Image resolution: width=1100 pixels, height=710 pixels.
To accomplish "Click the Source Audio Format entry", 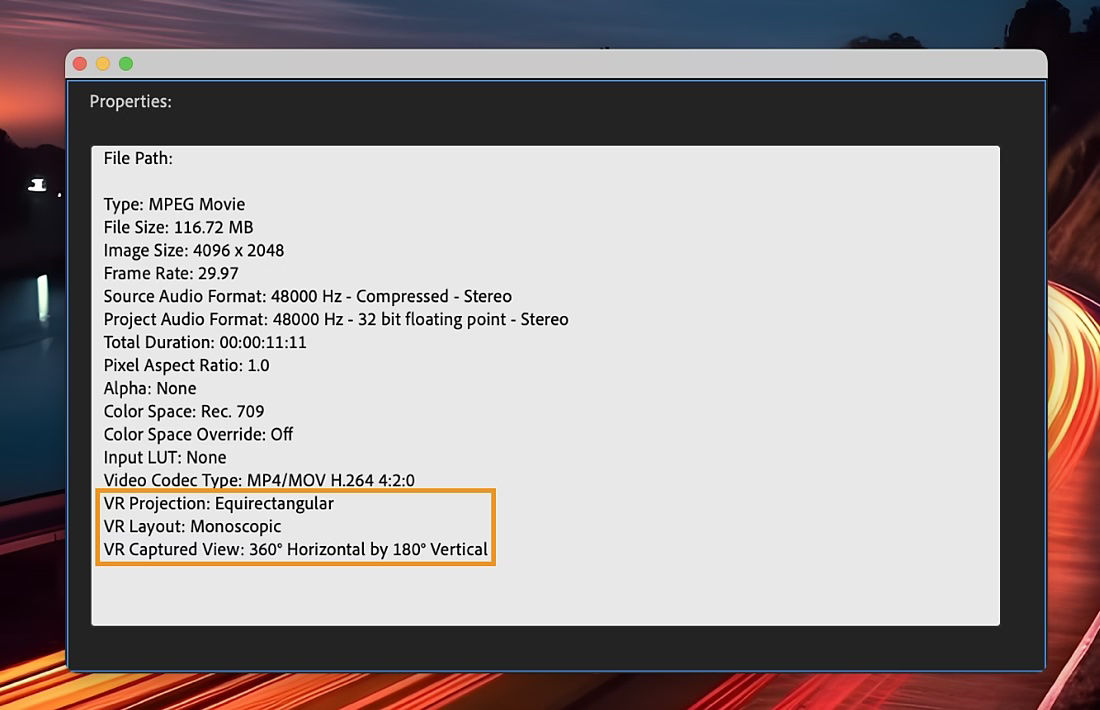I will 308,296.
